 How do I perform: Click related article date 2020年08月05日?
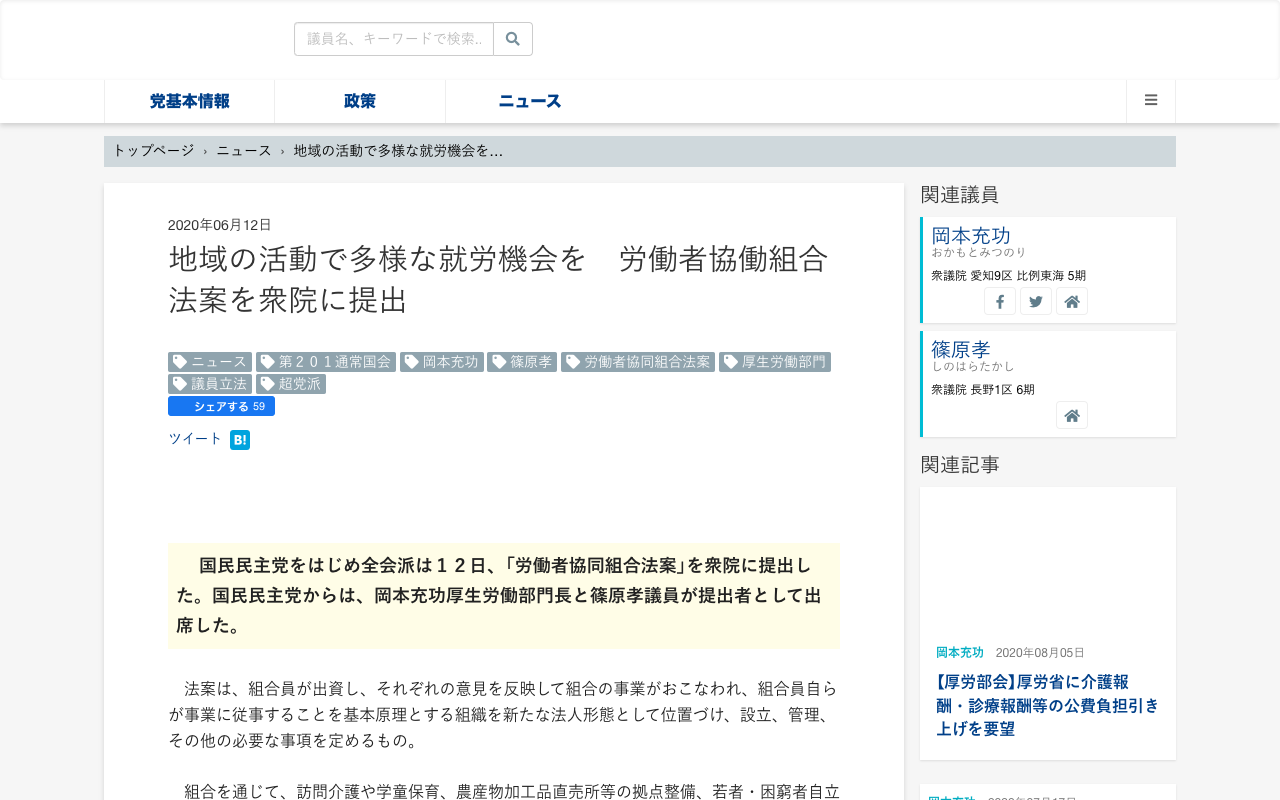[1040, 653]
